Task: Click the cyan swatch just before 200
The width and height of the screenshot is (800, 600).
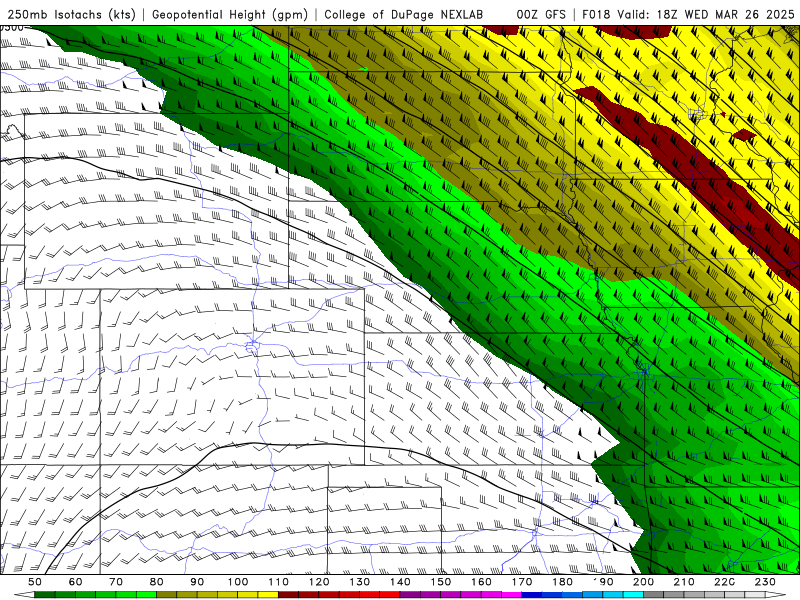Action: point(633,595)
